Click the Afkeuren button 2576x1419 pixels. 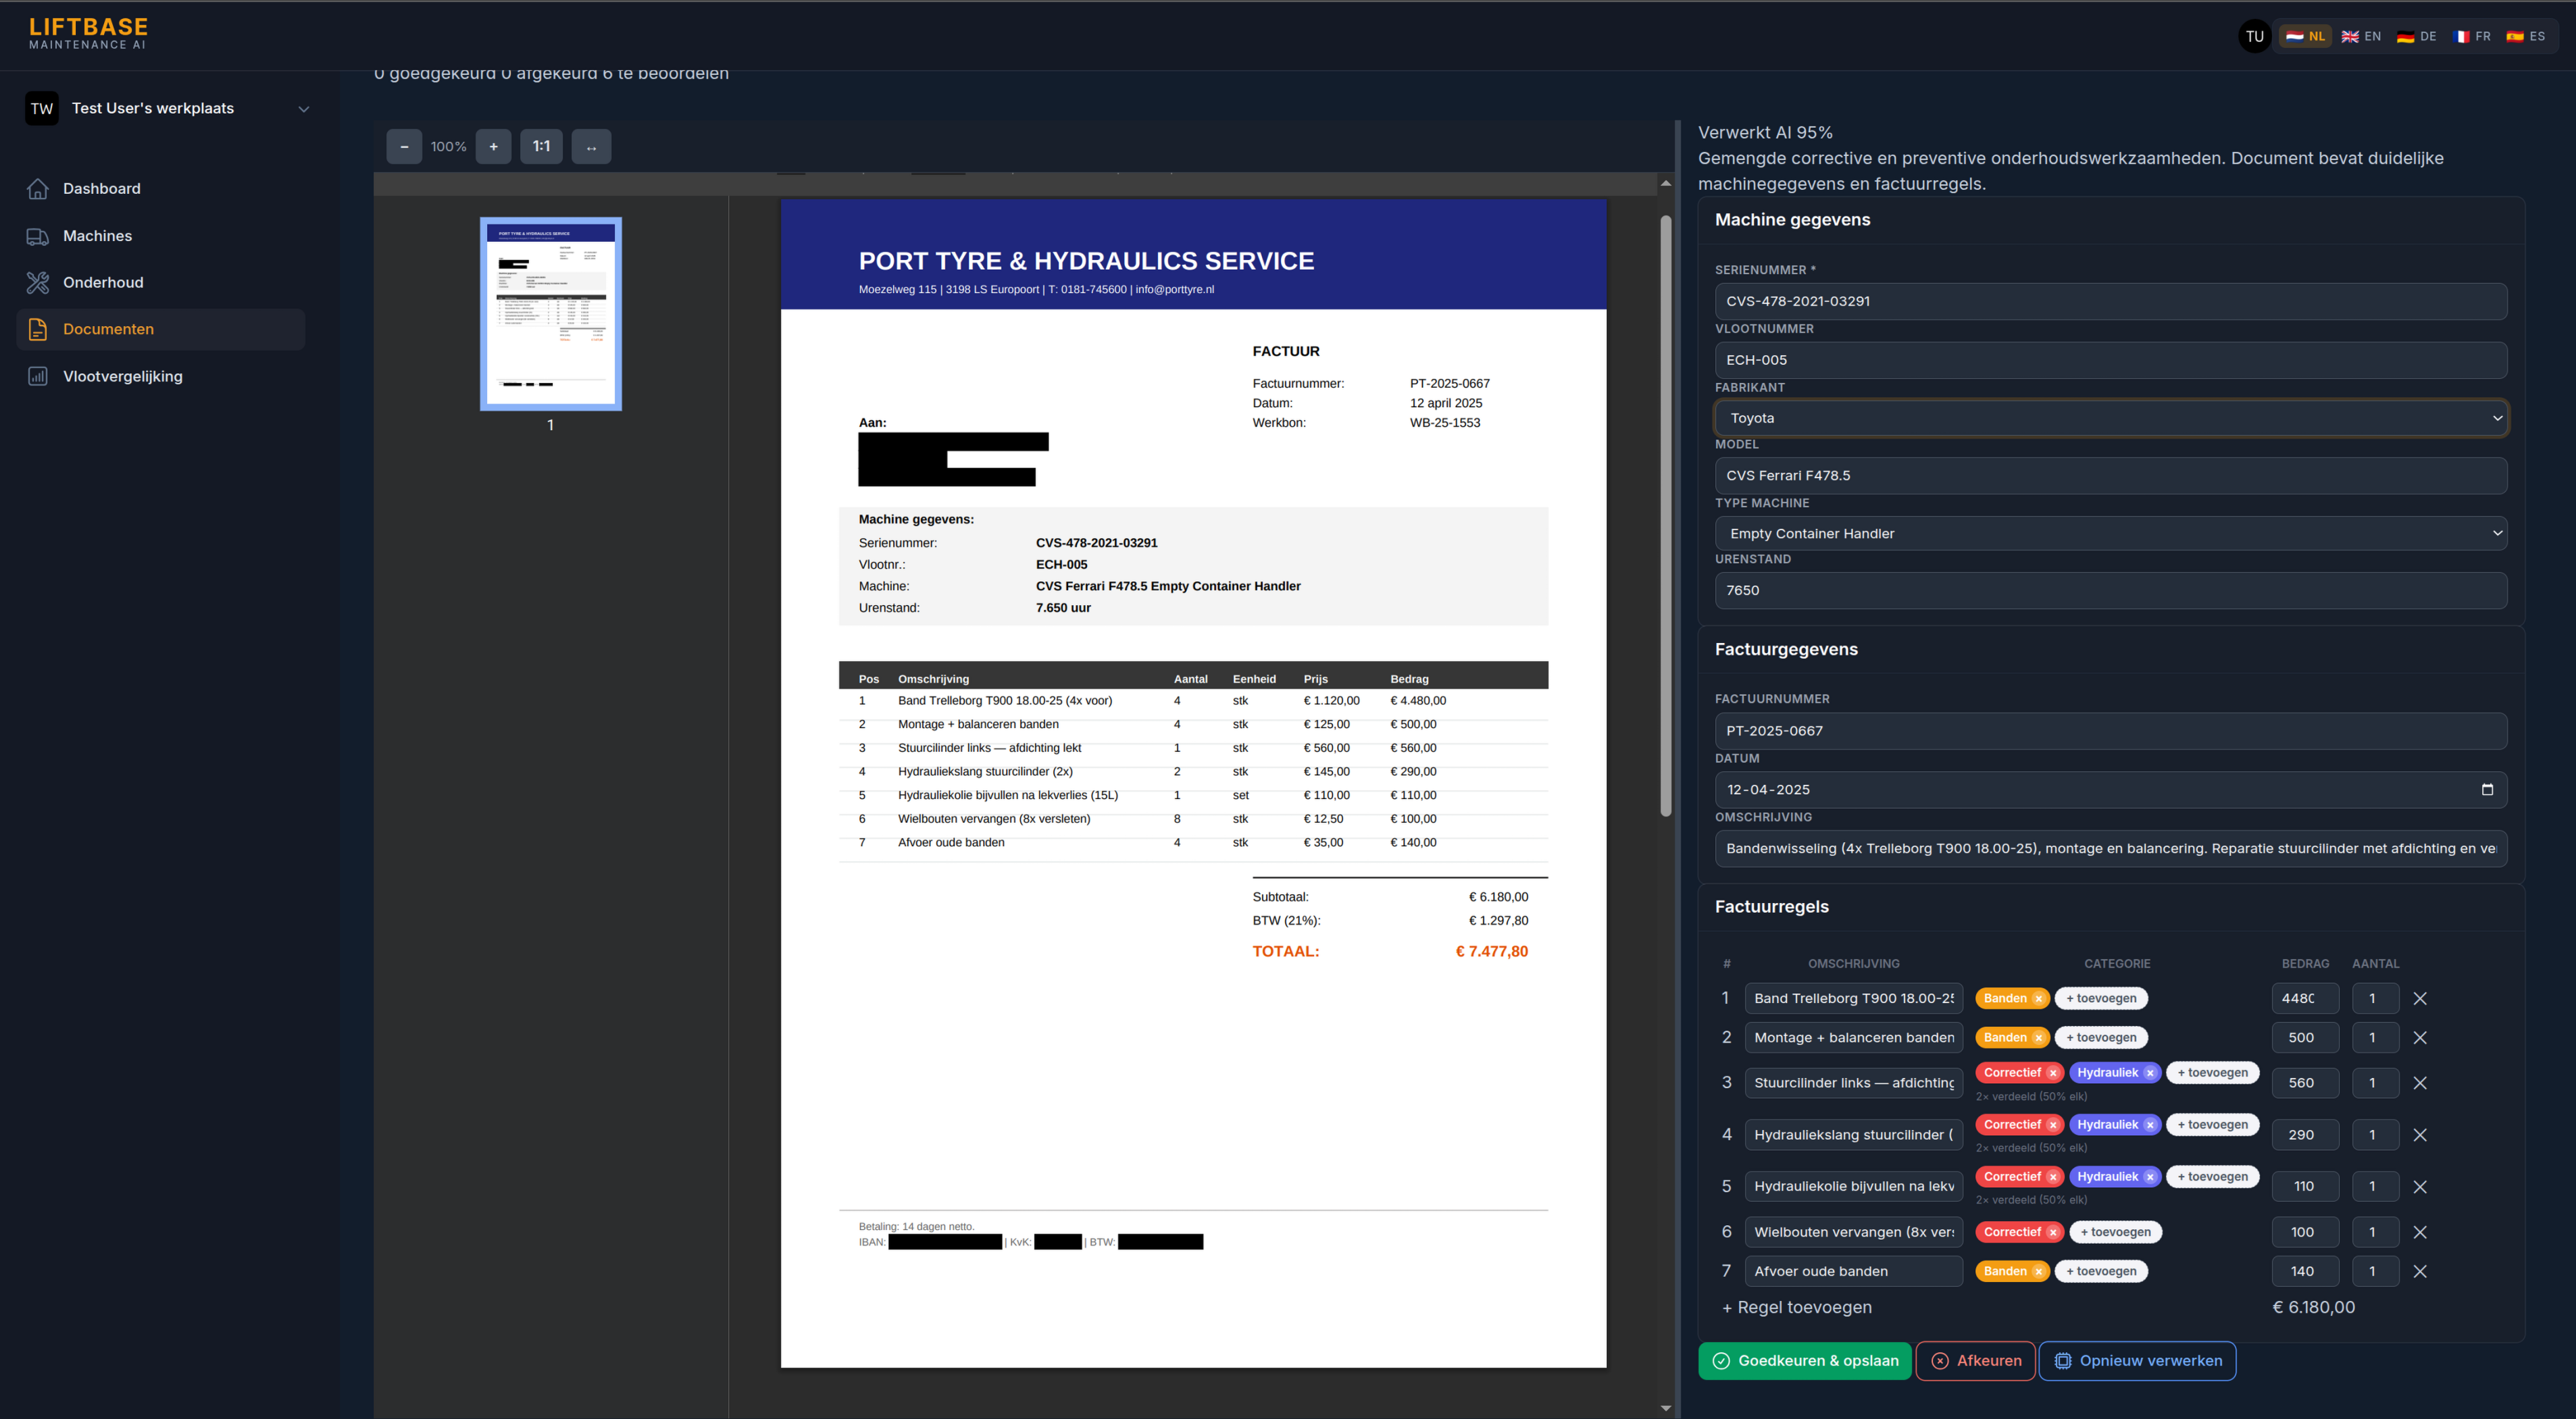point(1975,1361)
